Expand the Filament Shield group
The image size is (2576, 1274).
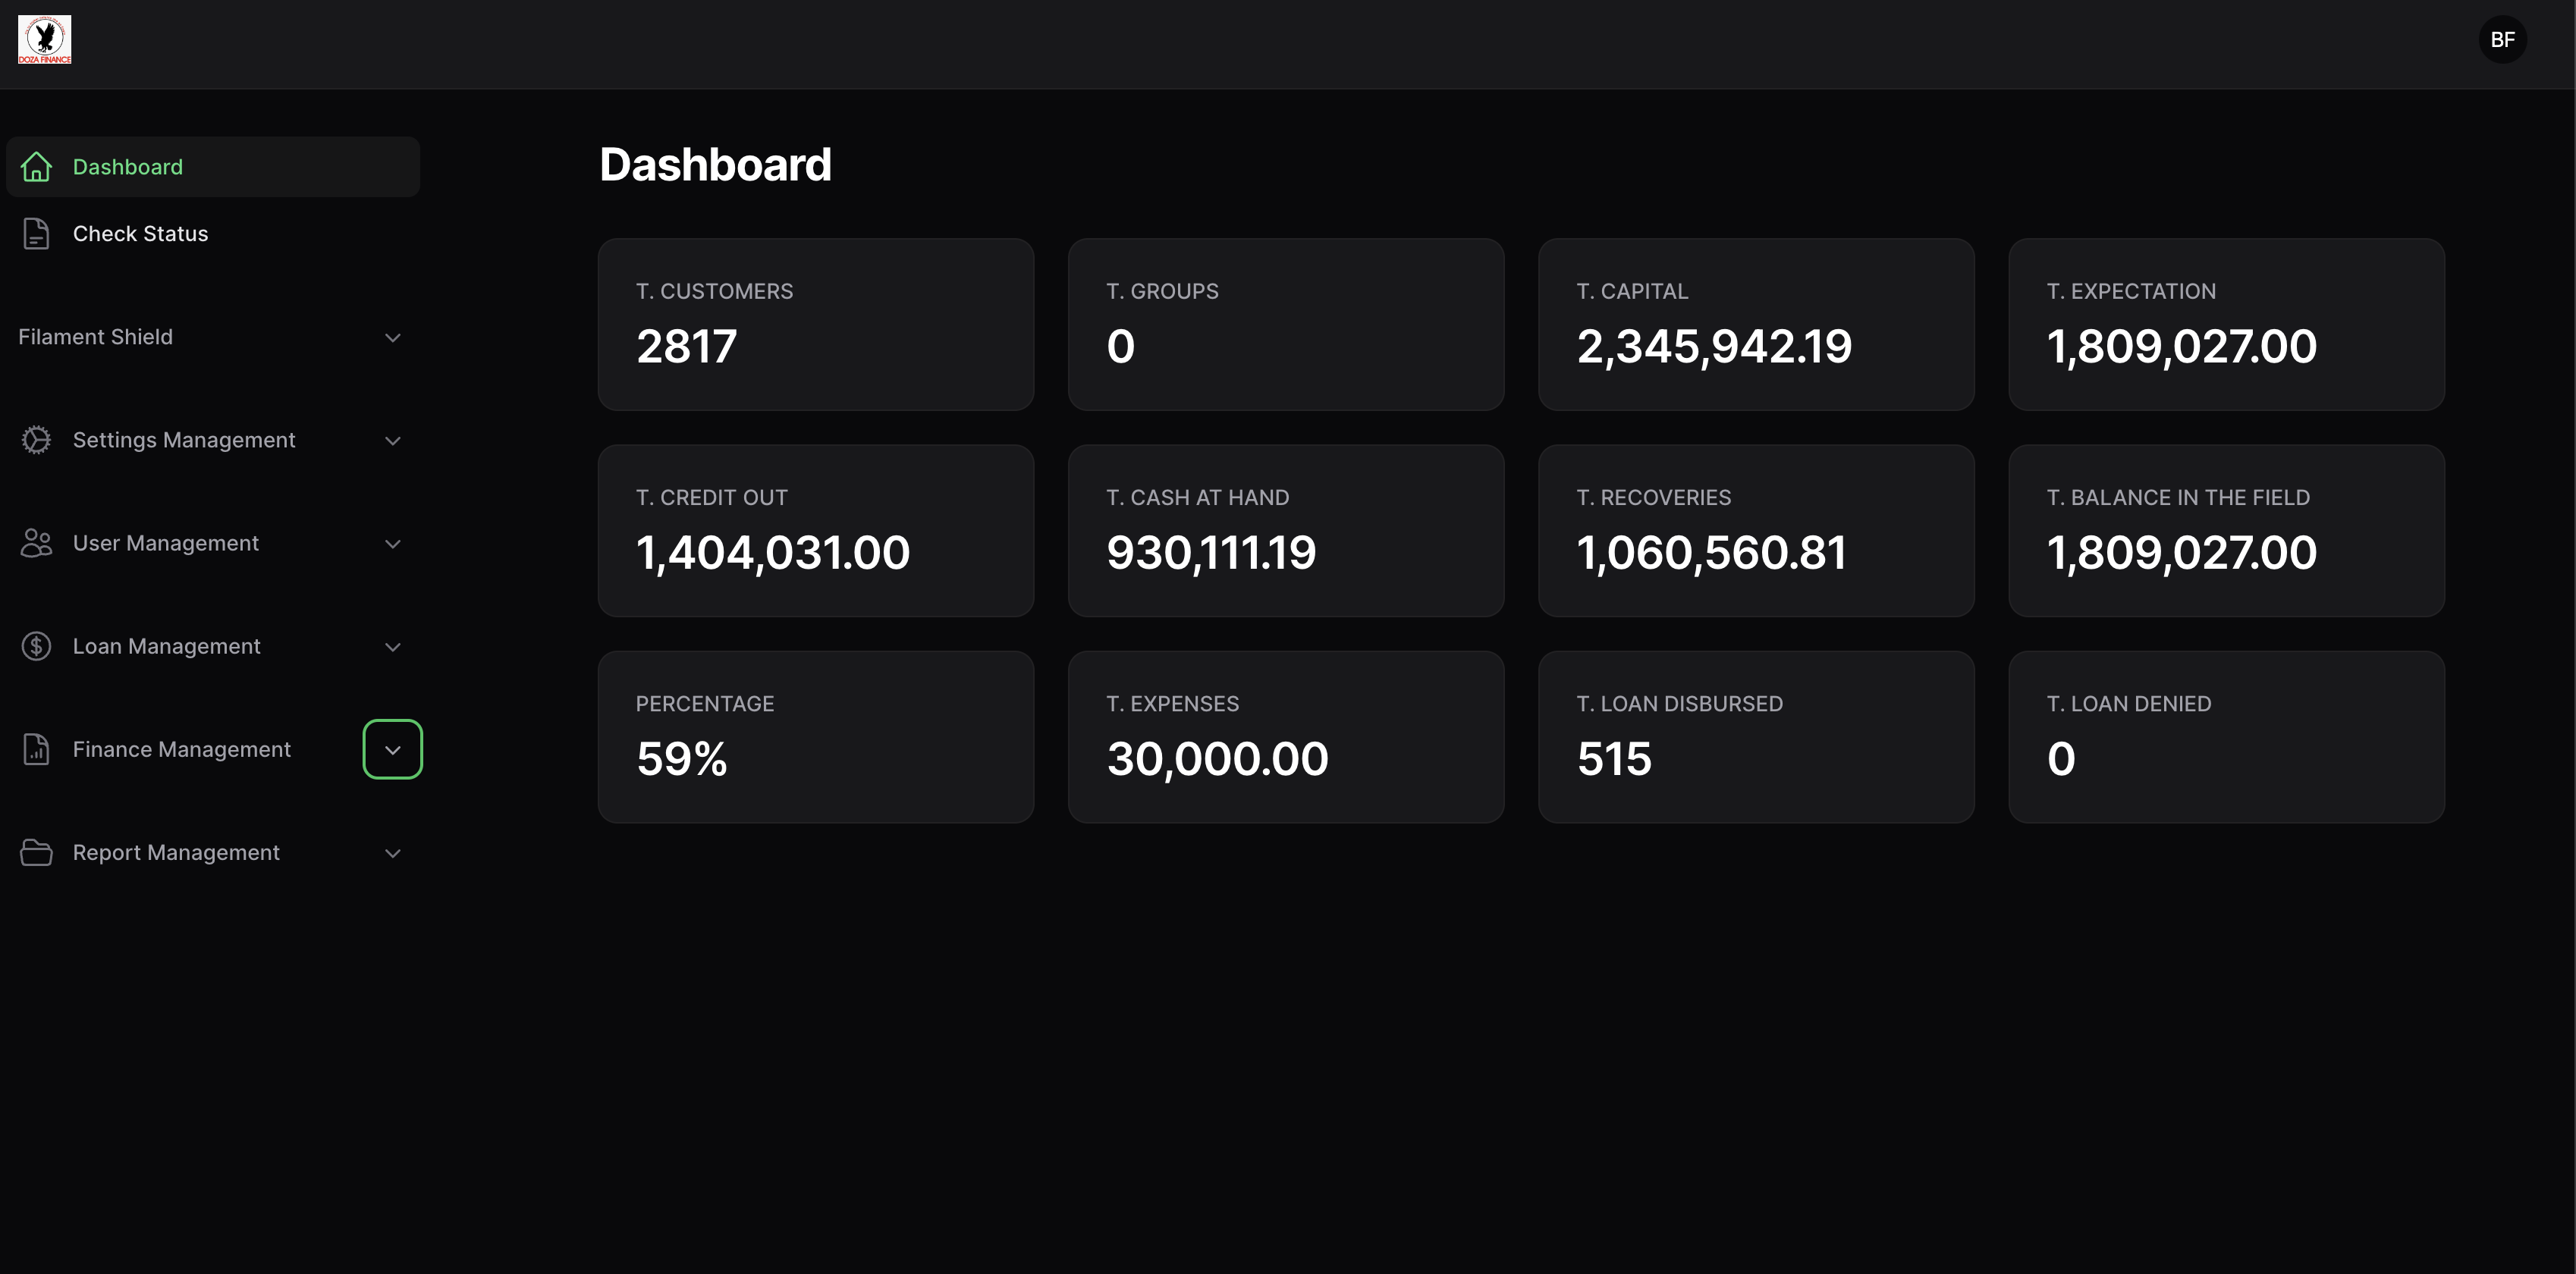click(393, 338)
